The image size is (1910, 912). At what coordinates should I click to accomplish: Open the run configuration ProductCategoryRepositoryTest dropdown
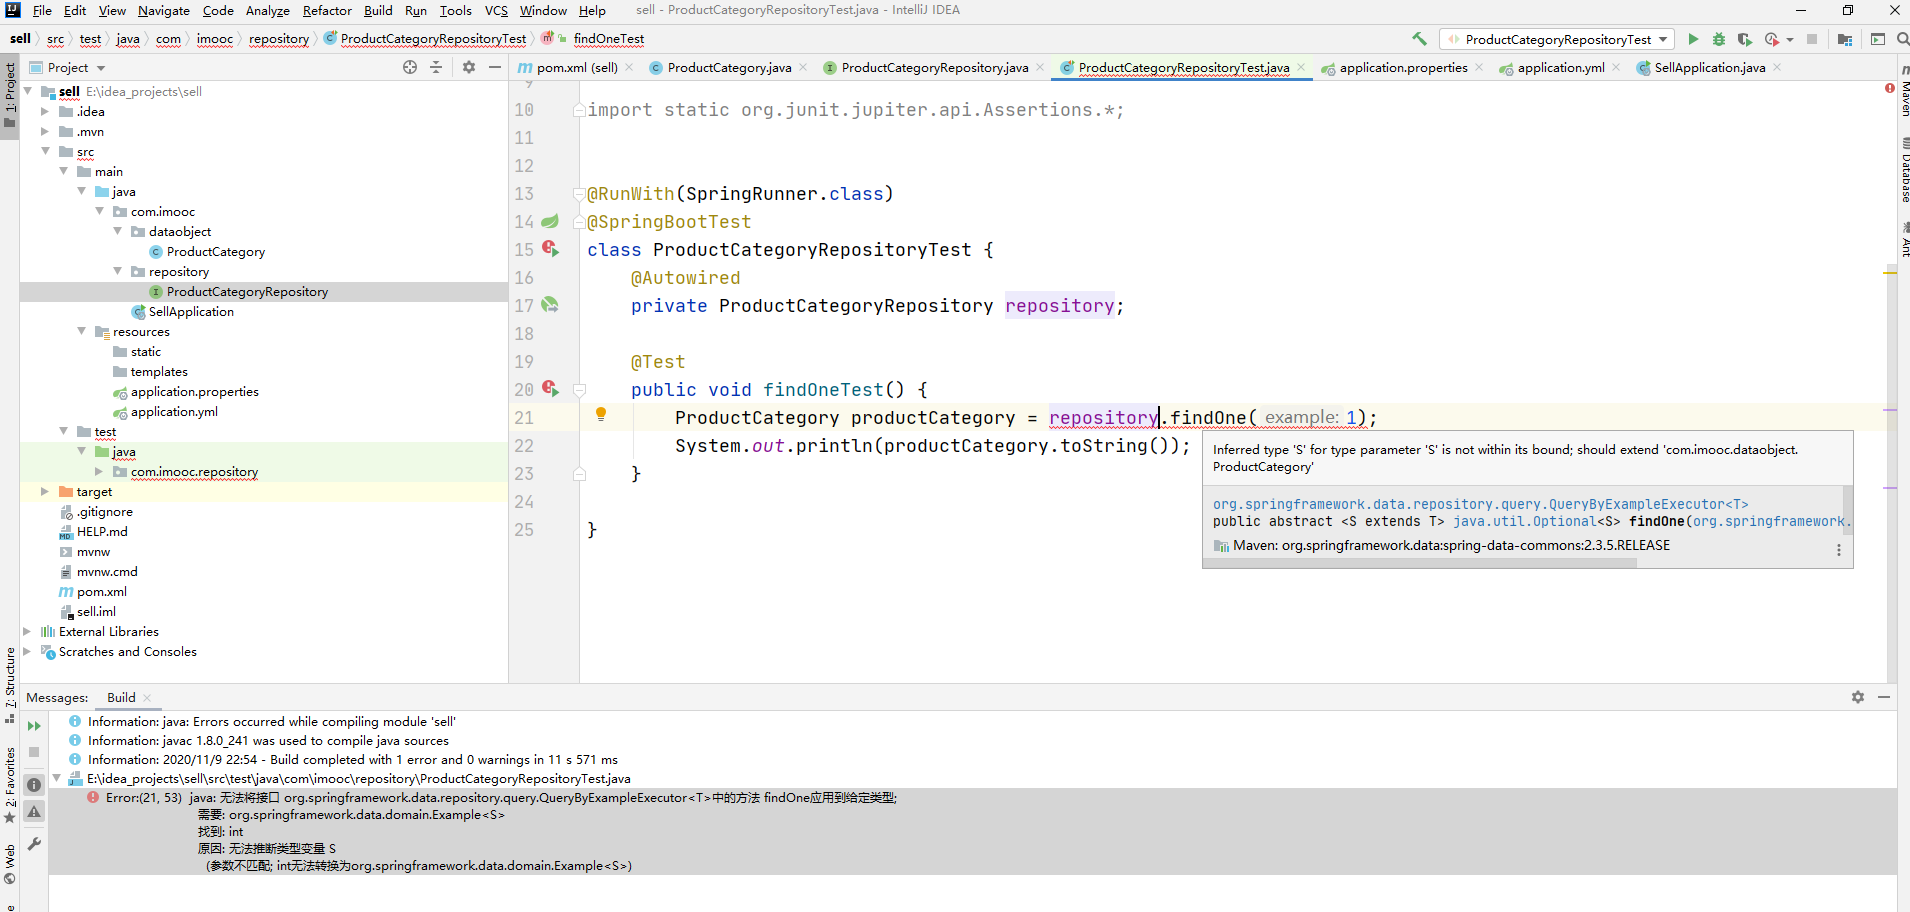(x=1558, y=39)
